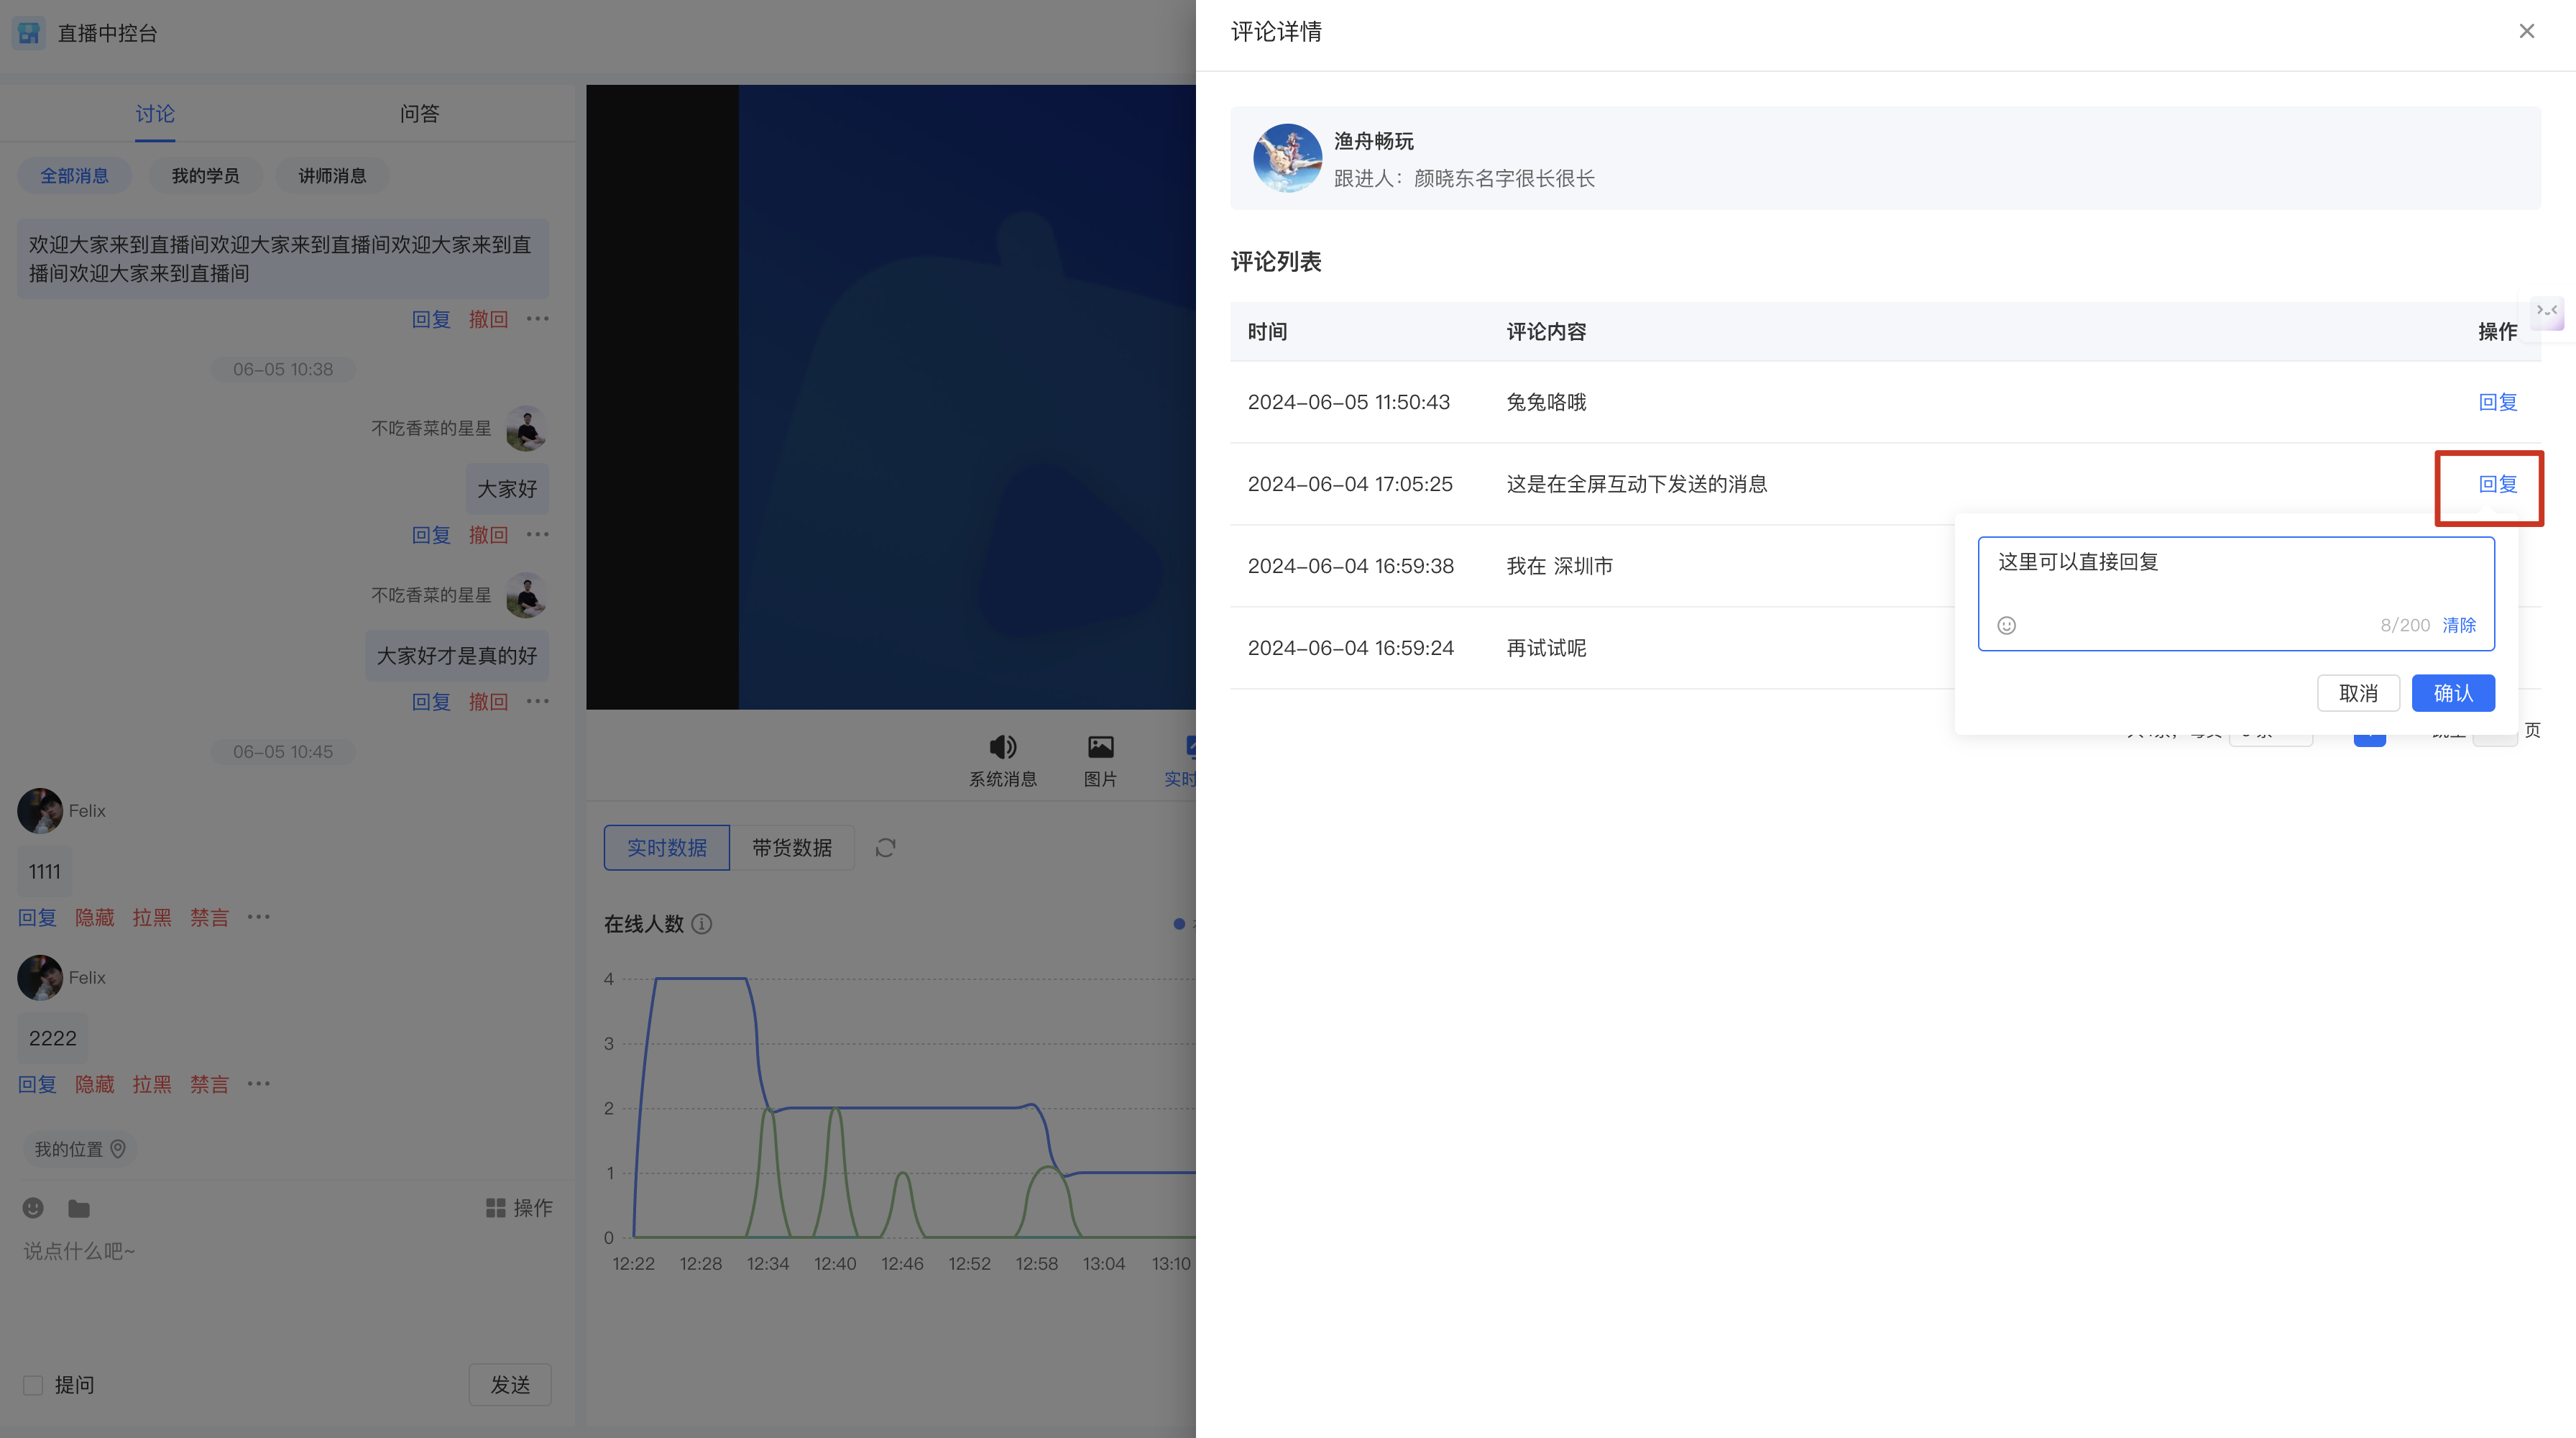The width and height of the screenshot is (2576, 1438).
Task: Click 回复 under the 大家好 message
Action: (x=431, y=535)
